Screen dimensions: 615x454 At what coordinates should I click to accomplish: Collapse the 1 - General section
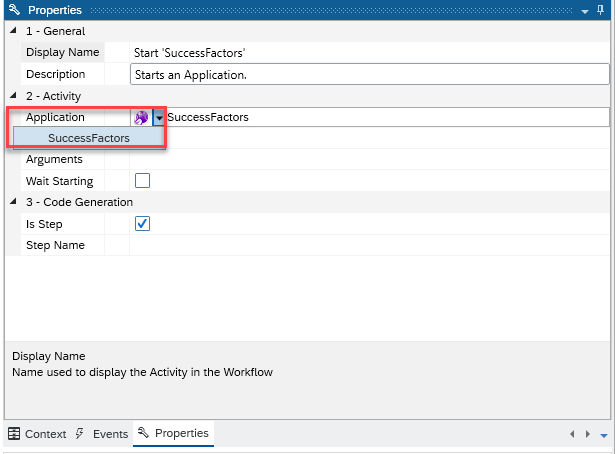pos(13,30)
